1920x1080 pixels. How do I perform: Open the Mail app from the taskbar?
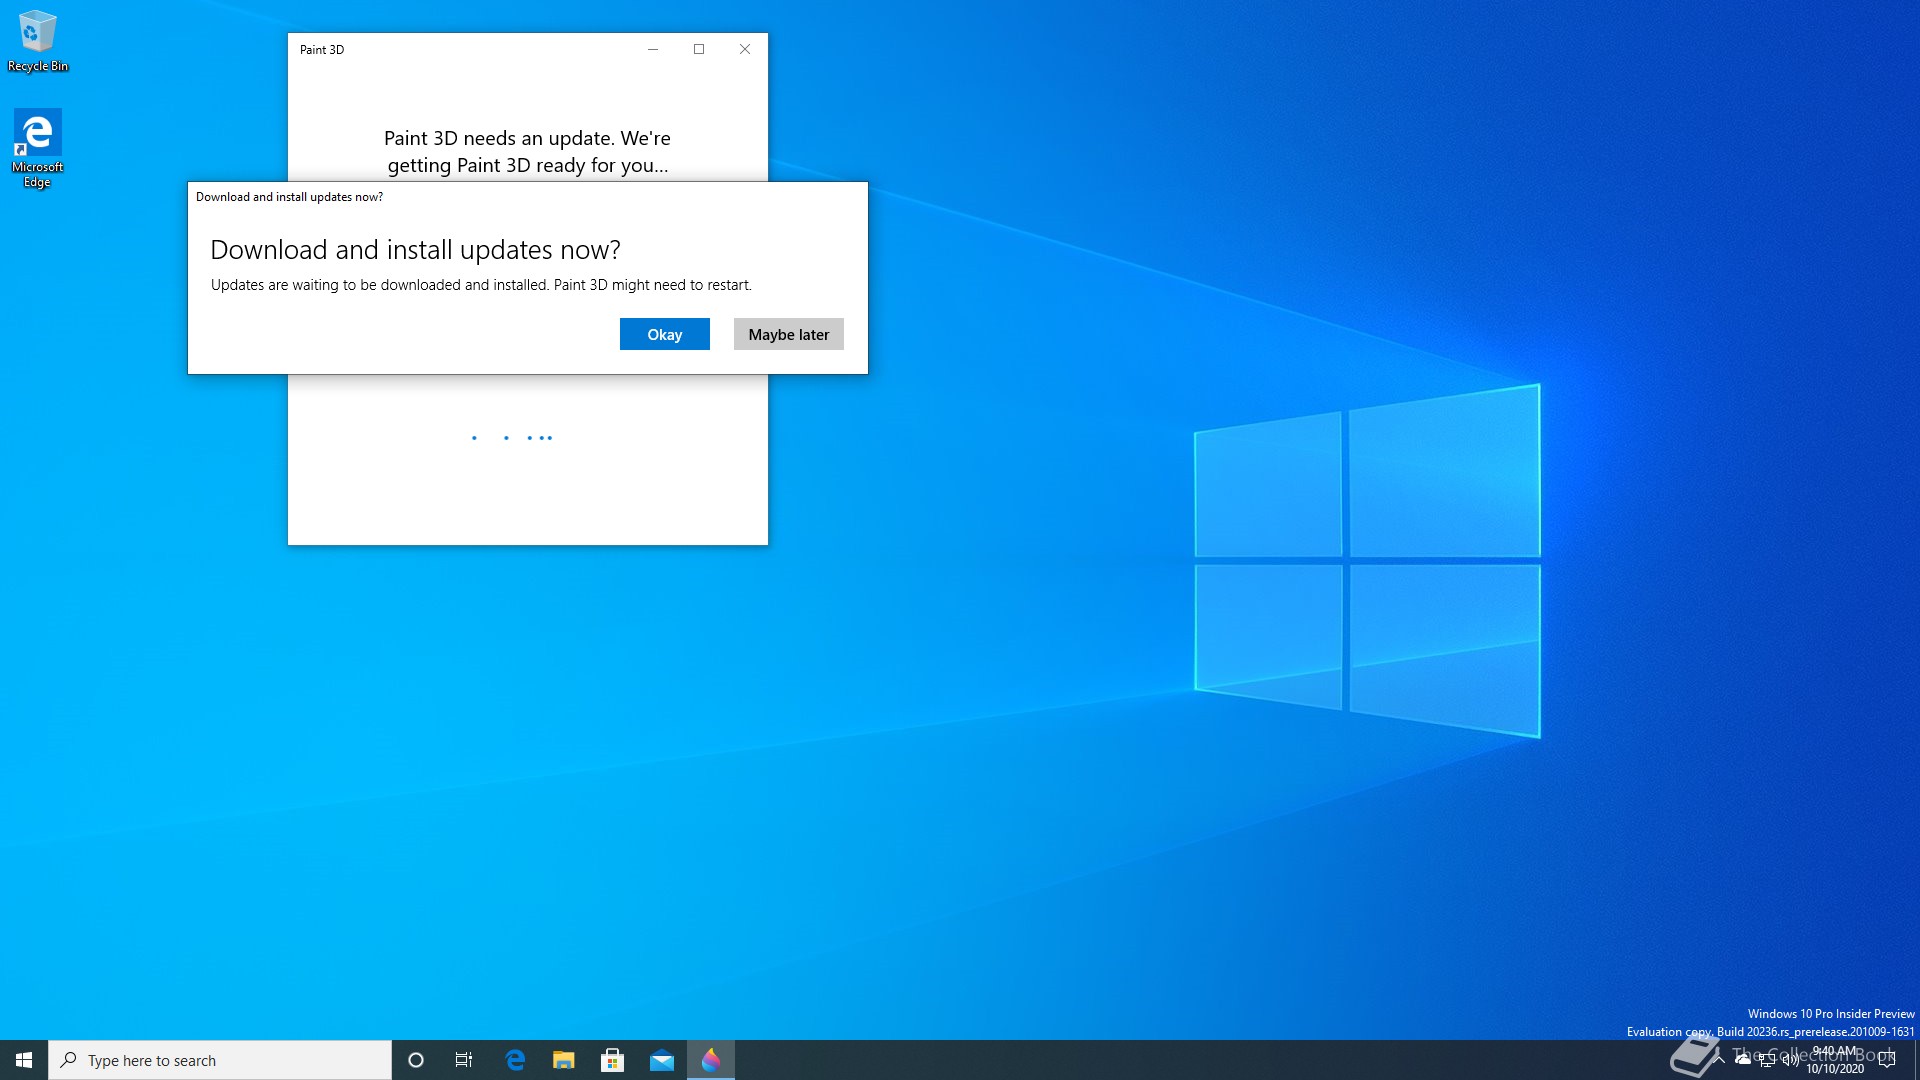pos(662,1060)
